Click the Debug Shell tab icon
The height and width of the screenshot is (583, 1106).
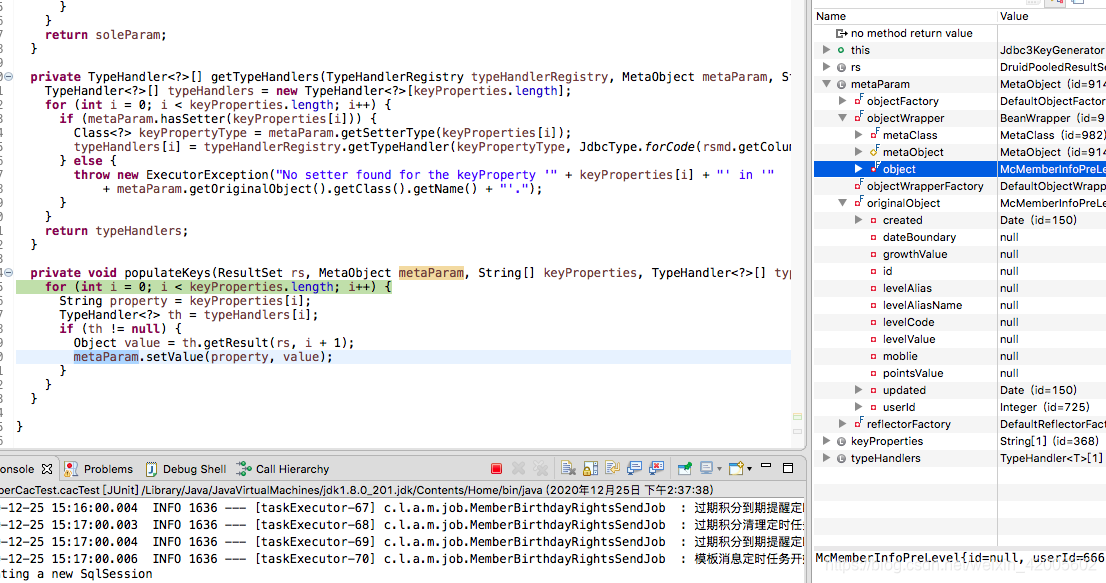pyautogui.click(x=151, y=470)
